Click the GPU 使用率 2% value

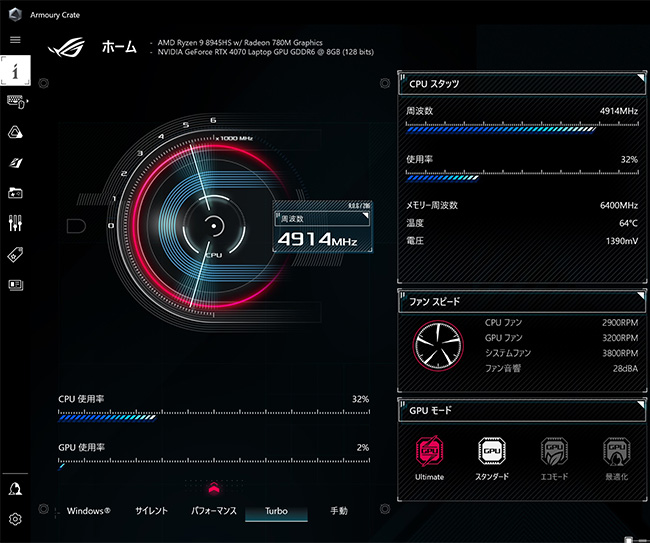pyautogui.click(x=363, y=448)
